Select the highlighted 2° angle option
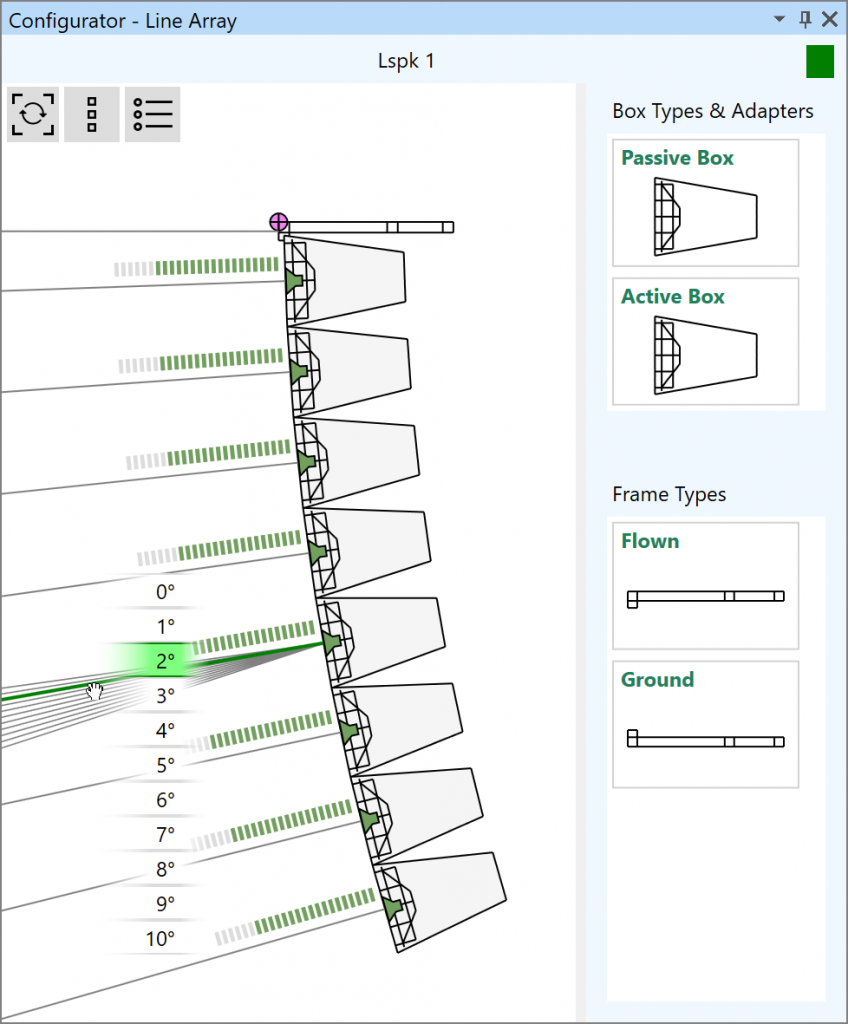The height and width of the screenshot is (1024, 848). [x=165, y=661]
